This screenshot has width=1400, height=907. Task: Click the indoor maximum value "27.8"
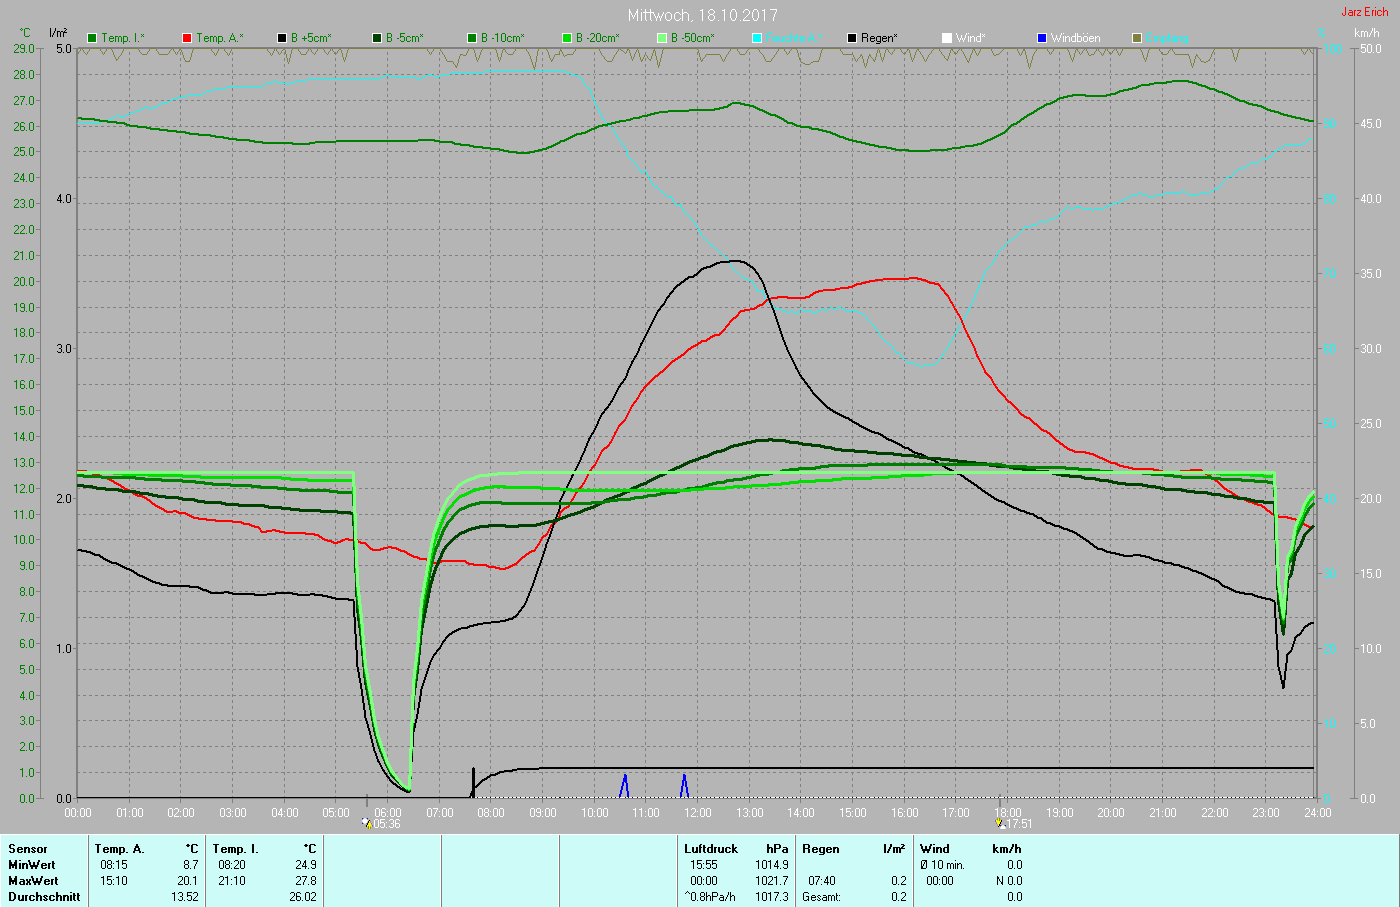click(x=305, y=881)
